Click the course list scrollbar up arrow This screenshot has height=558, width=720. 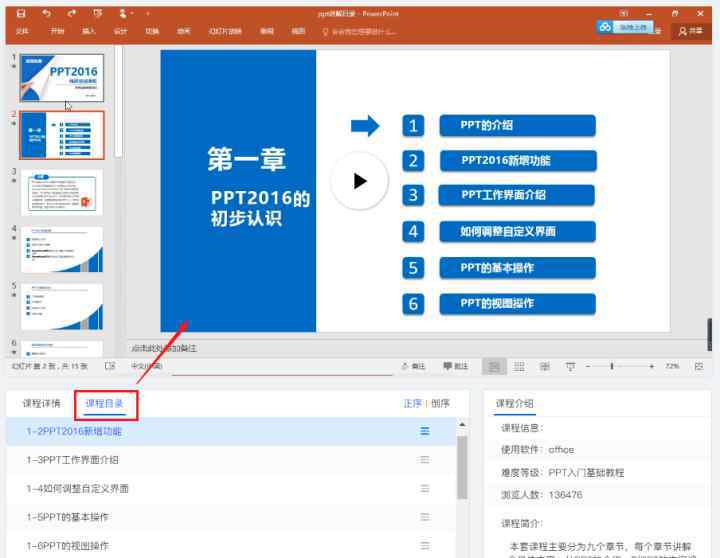462,425
